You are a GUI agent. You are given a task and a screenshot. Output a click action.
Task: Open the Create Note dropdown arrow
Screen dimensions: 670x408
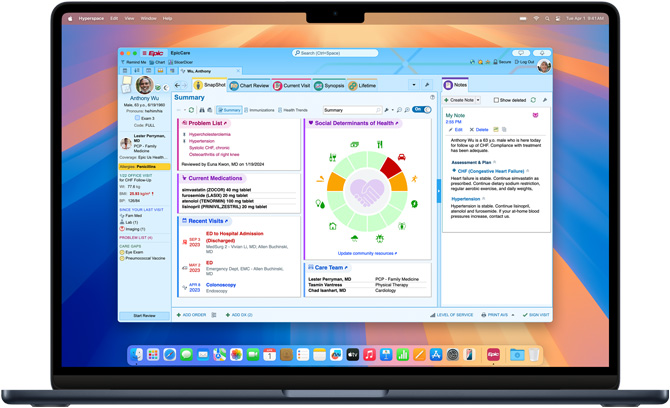(478, 100)
